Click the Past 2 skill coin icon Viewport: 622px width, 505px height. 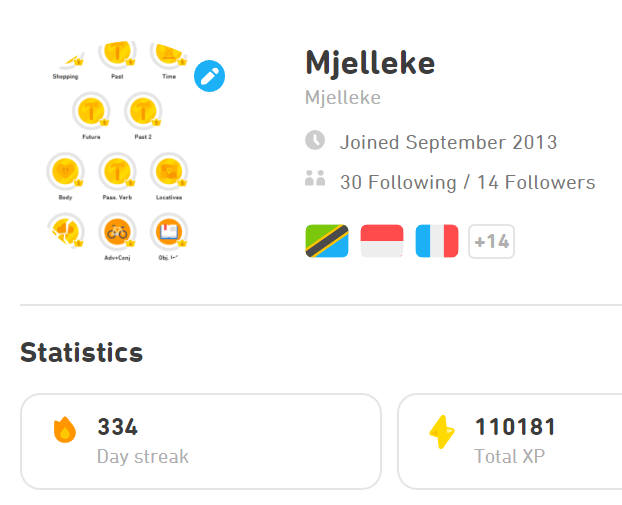143,111
